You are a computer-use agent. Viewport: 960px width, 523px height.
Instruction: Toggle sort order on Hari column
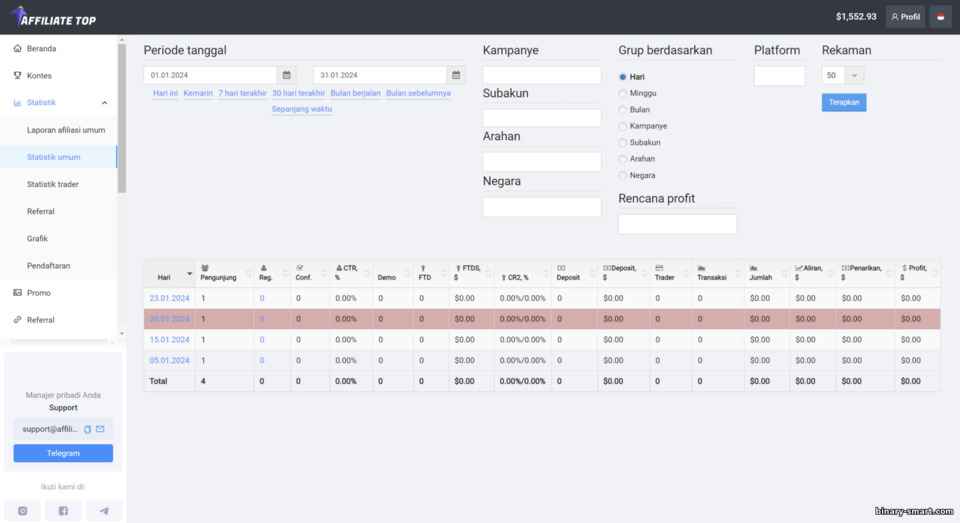pos(170,273)
